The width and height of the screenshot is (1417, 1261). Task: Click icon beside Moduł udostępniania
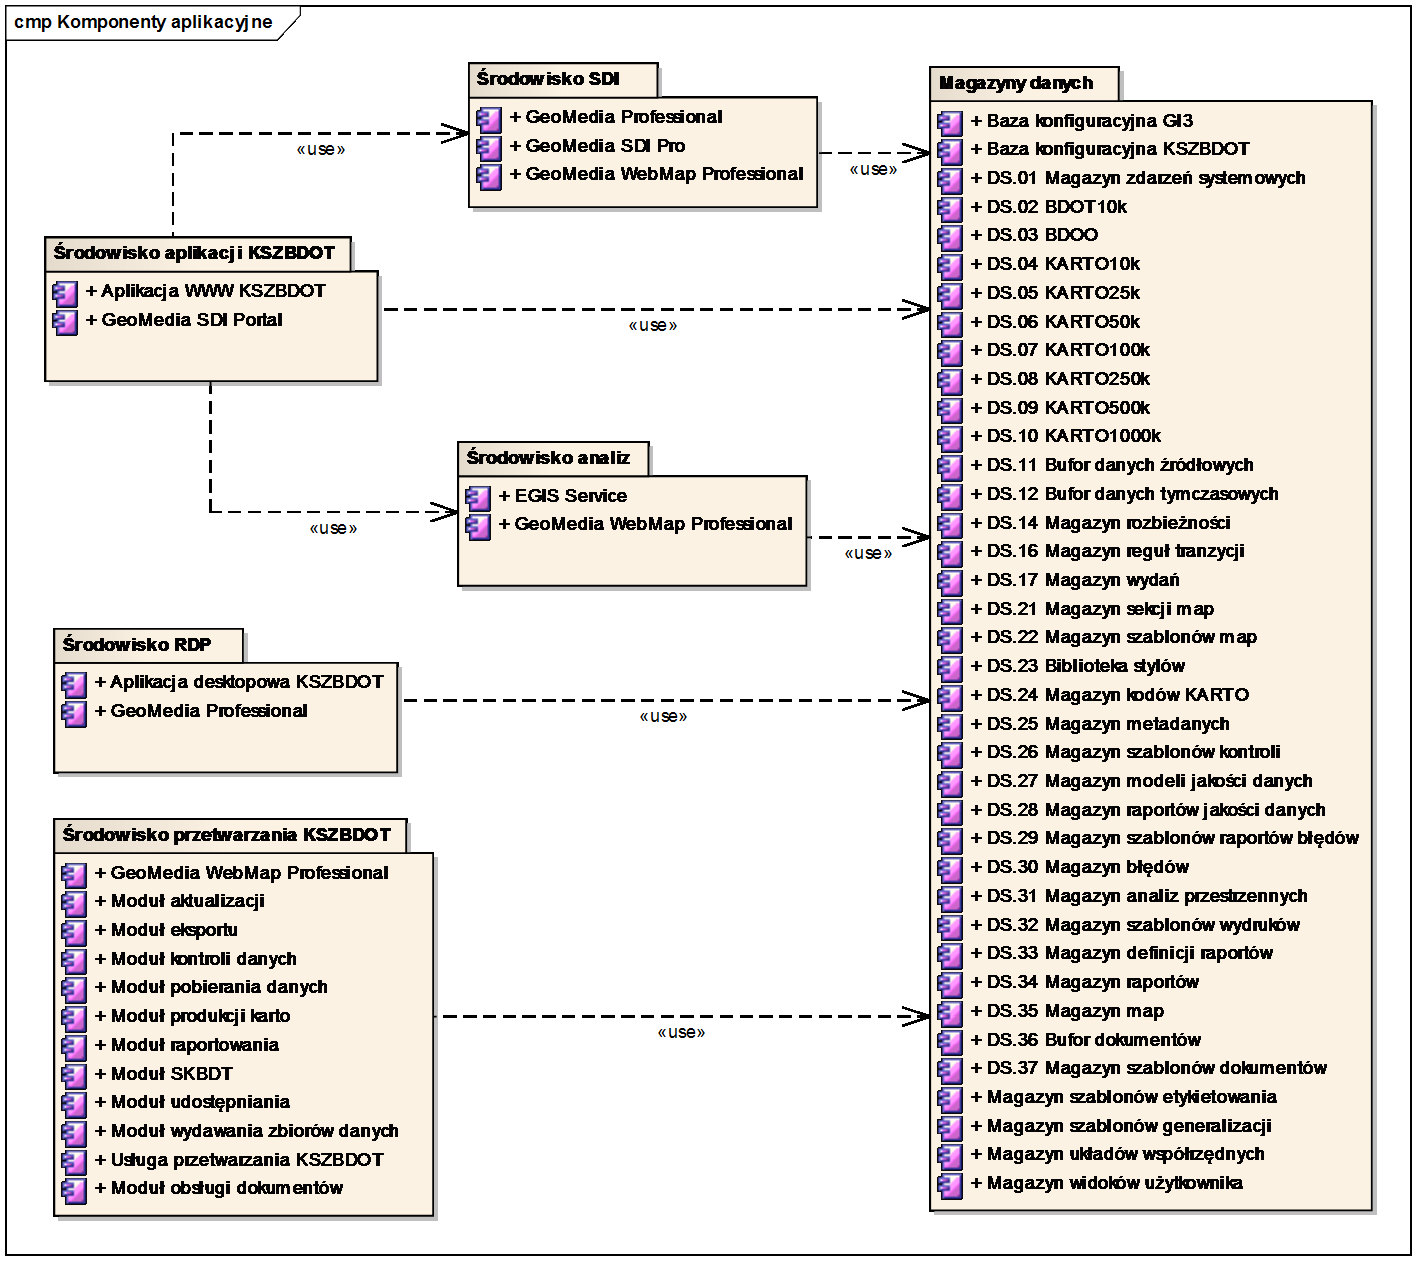point(74,1104)
